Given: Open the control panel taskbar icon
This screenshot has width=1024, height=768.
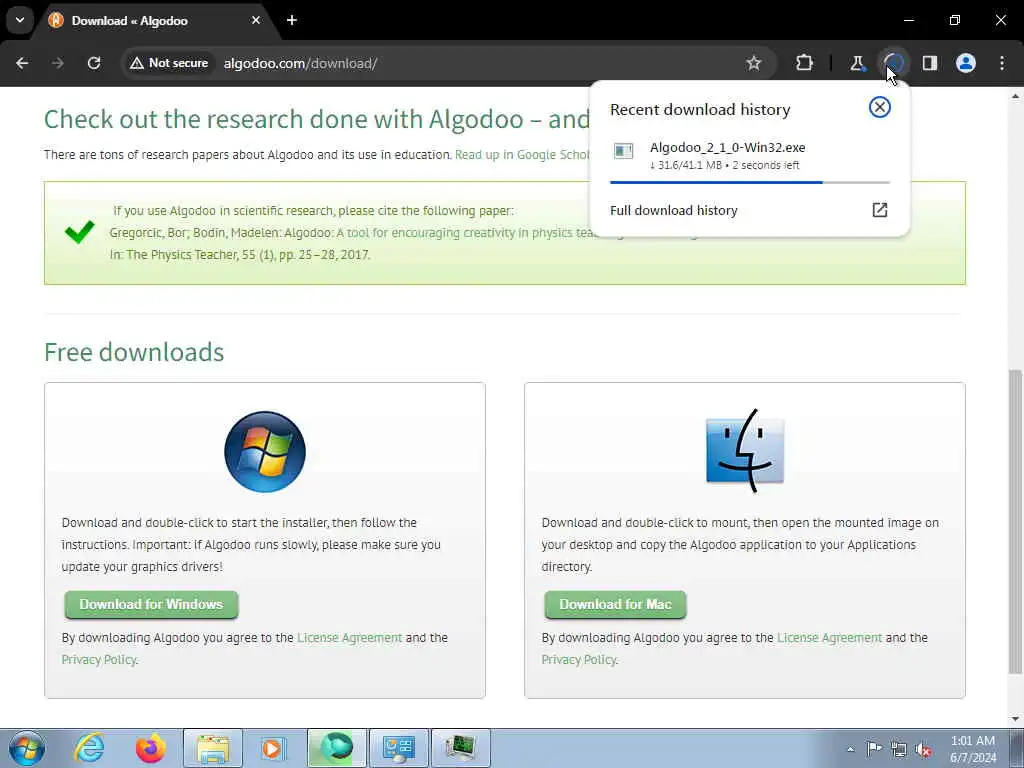Looking at the screenshot, I should [399, 748].
